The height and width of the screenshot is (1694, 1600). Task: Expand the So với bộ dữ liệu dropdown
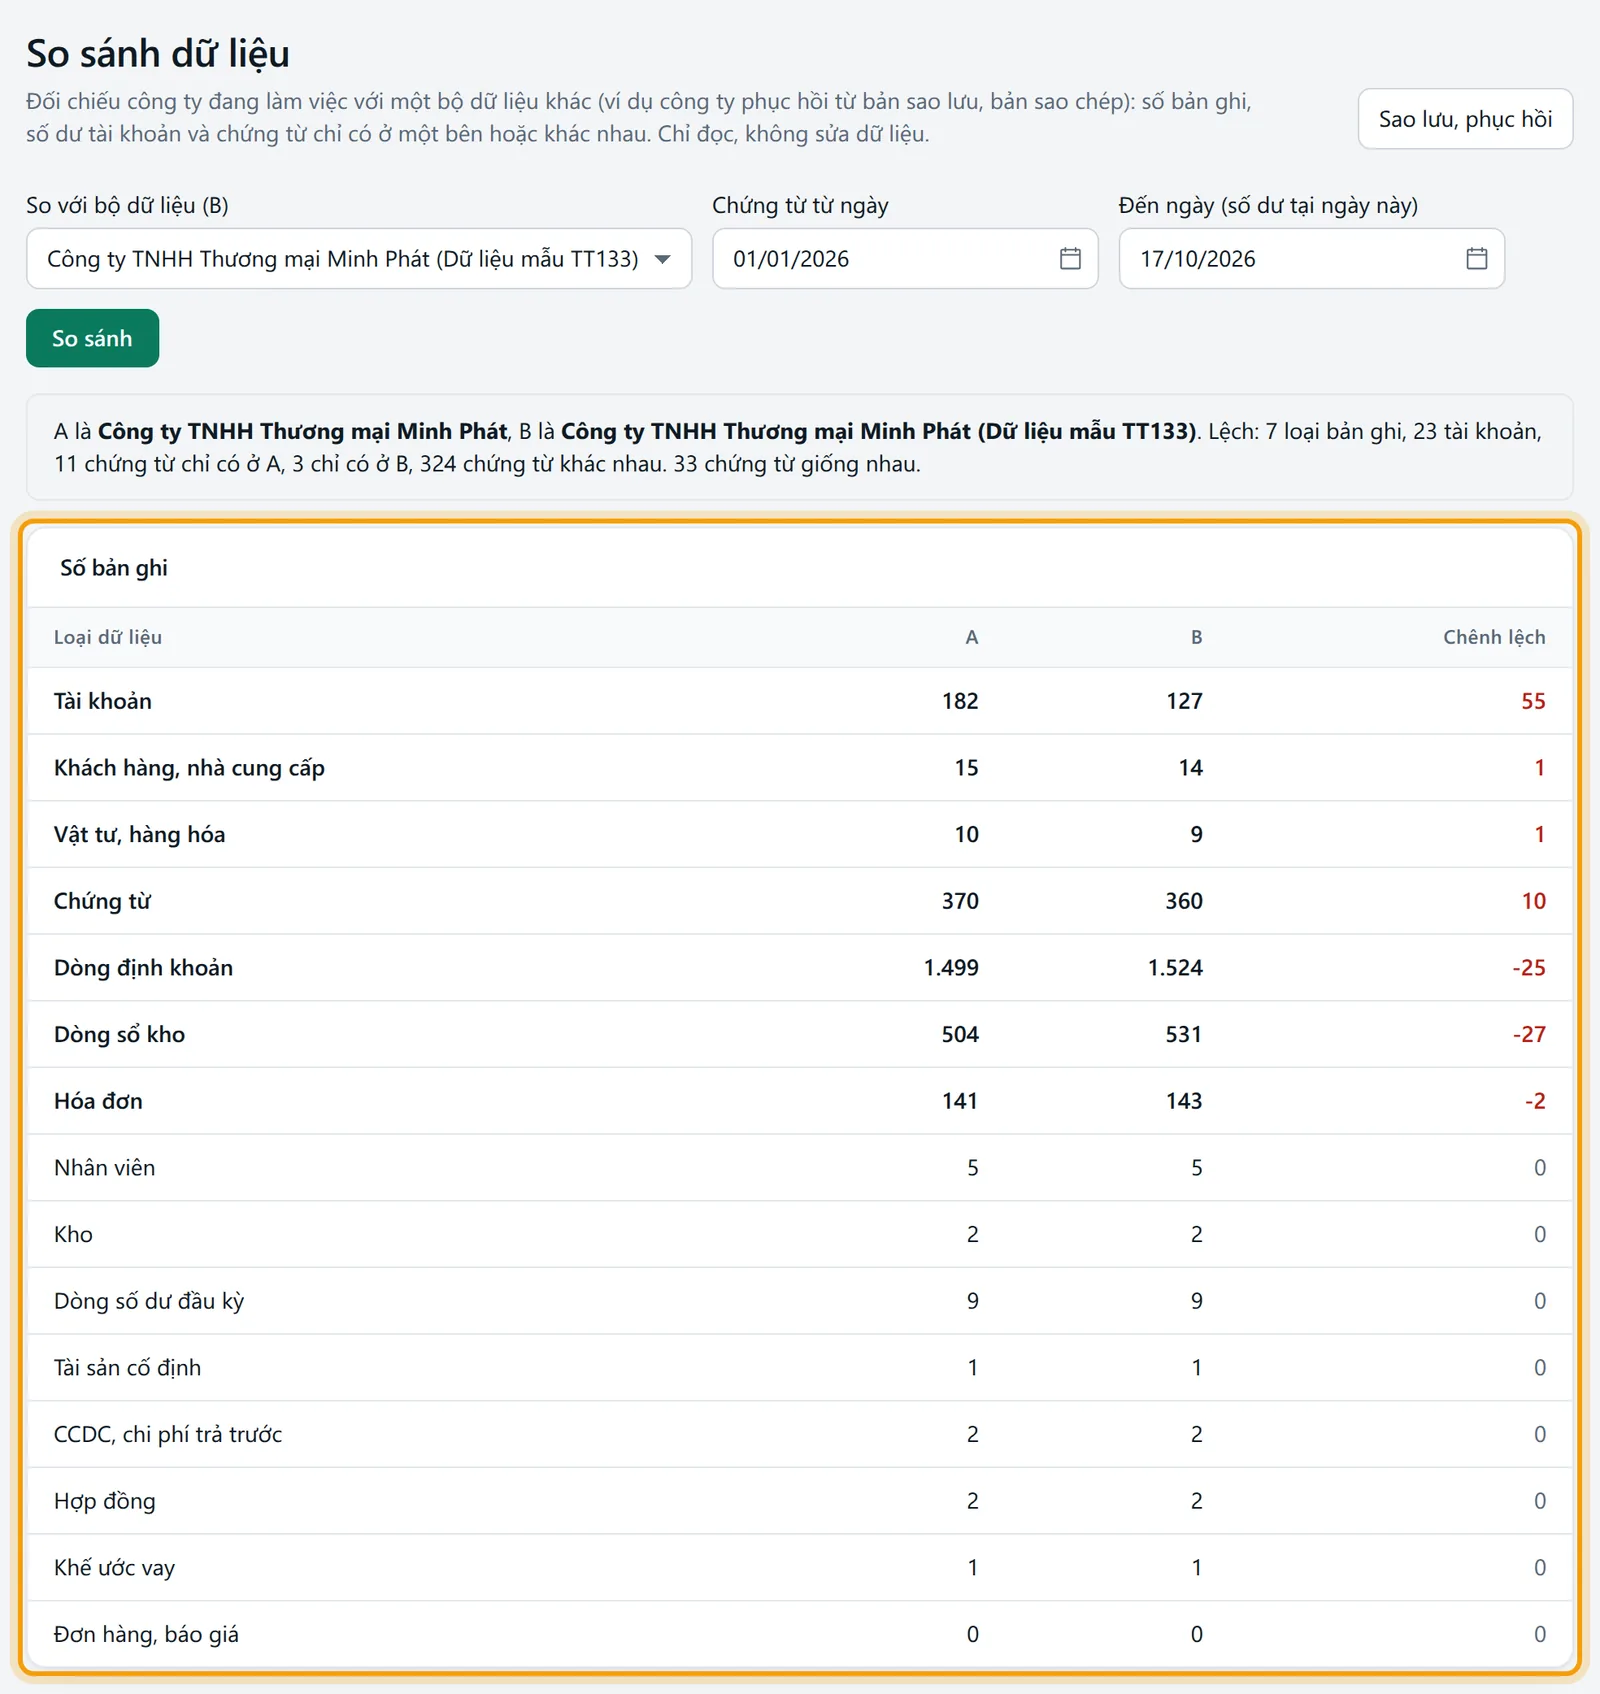coord(359,259)
